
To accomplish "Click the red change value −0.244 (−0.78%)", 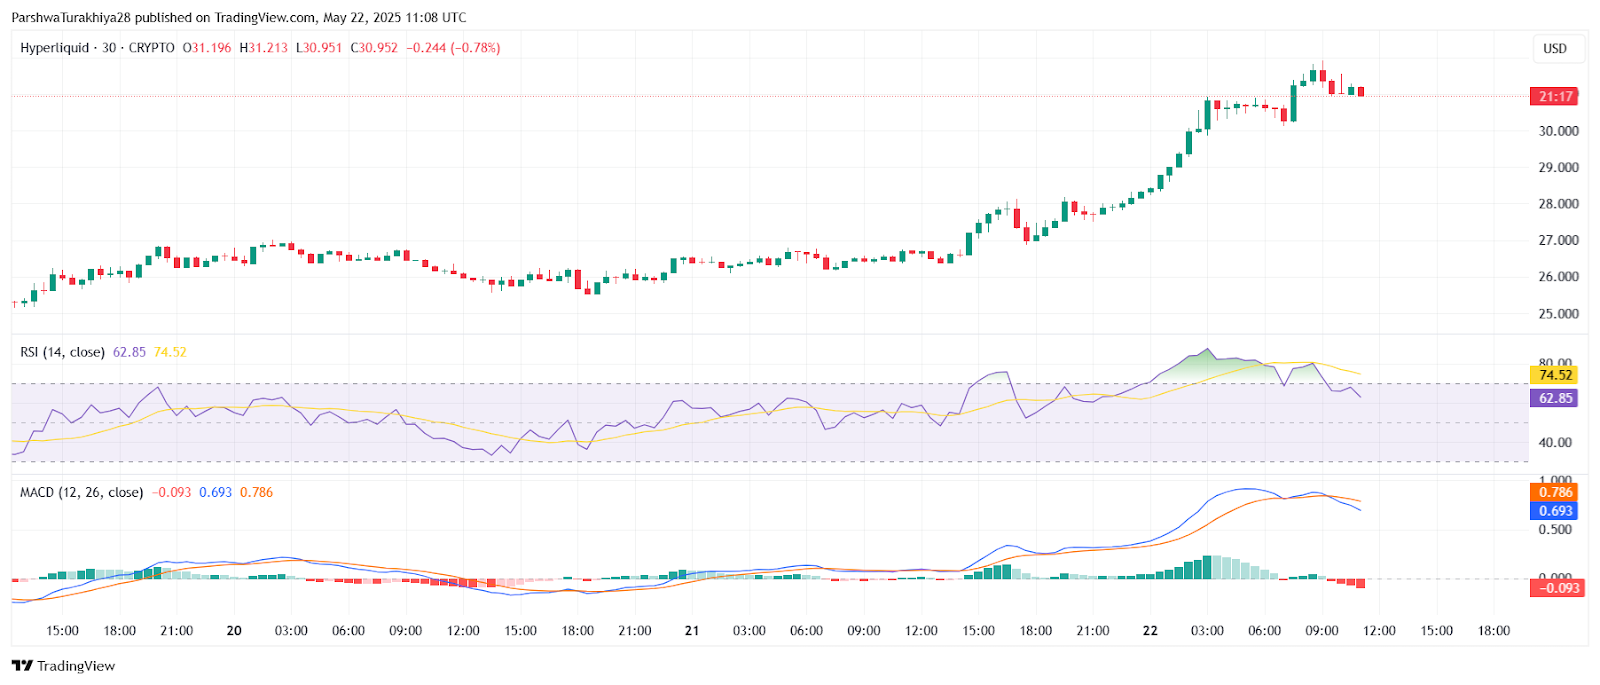I will pos(453,48).
